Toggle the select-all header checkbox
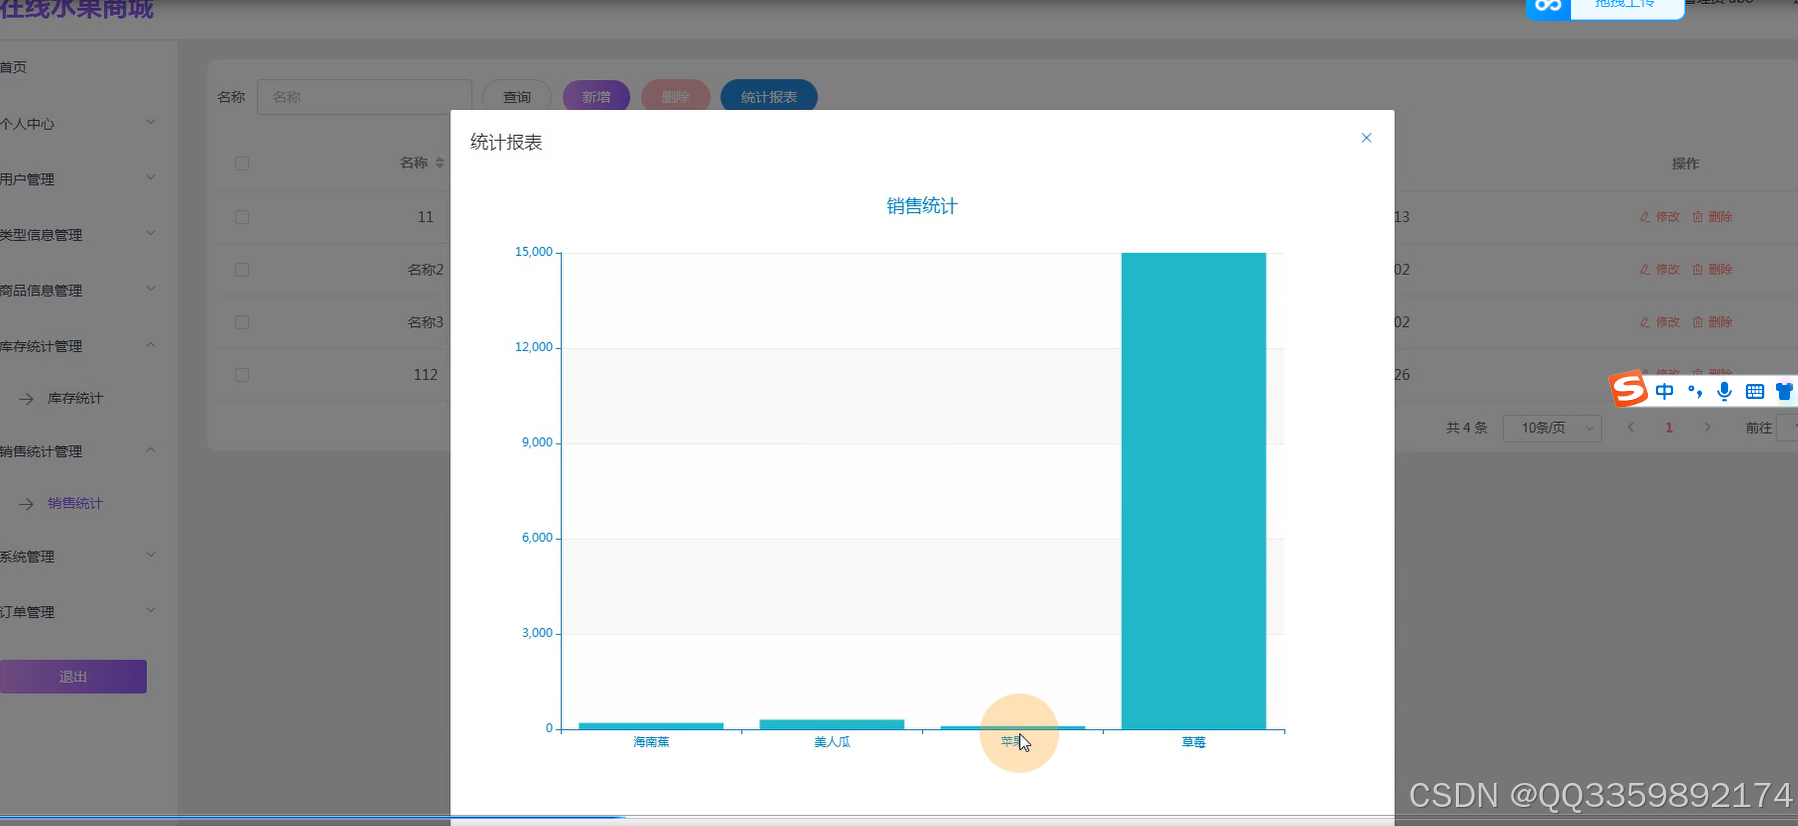 pos(242,163)
